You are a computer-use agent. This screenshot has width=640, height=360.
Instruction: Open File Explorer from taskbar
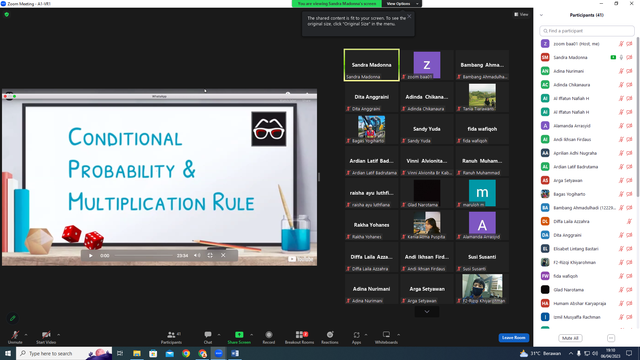coord(137,353)
